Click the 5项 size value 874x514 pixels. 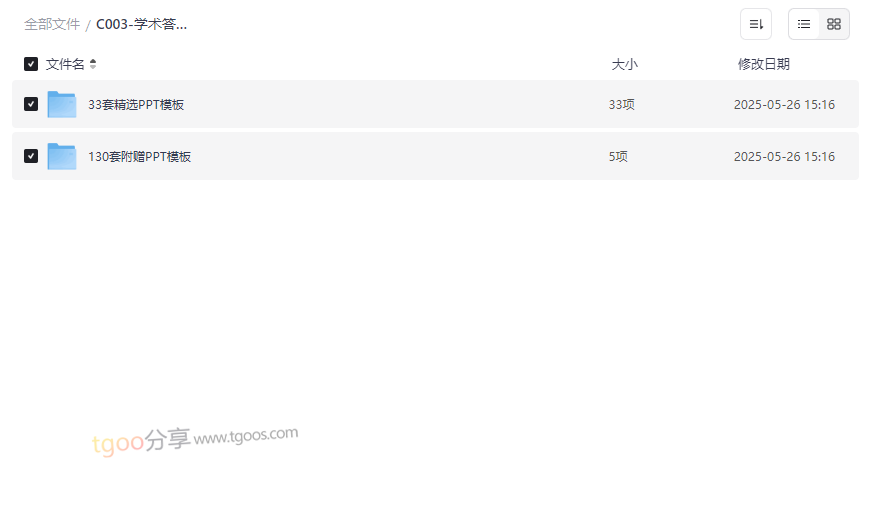click(x=618, y=156)
